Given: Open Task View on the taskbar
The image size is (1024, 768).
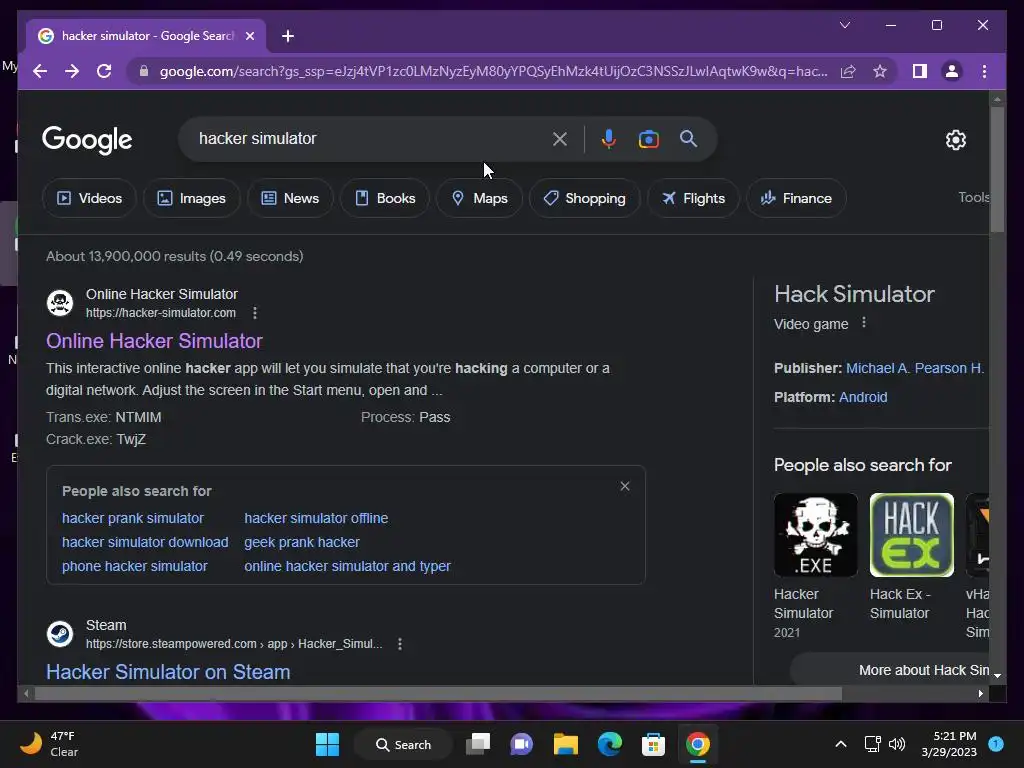Looking at the screenshot, I should coord(478,744).
